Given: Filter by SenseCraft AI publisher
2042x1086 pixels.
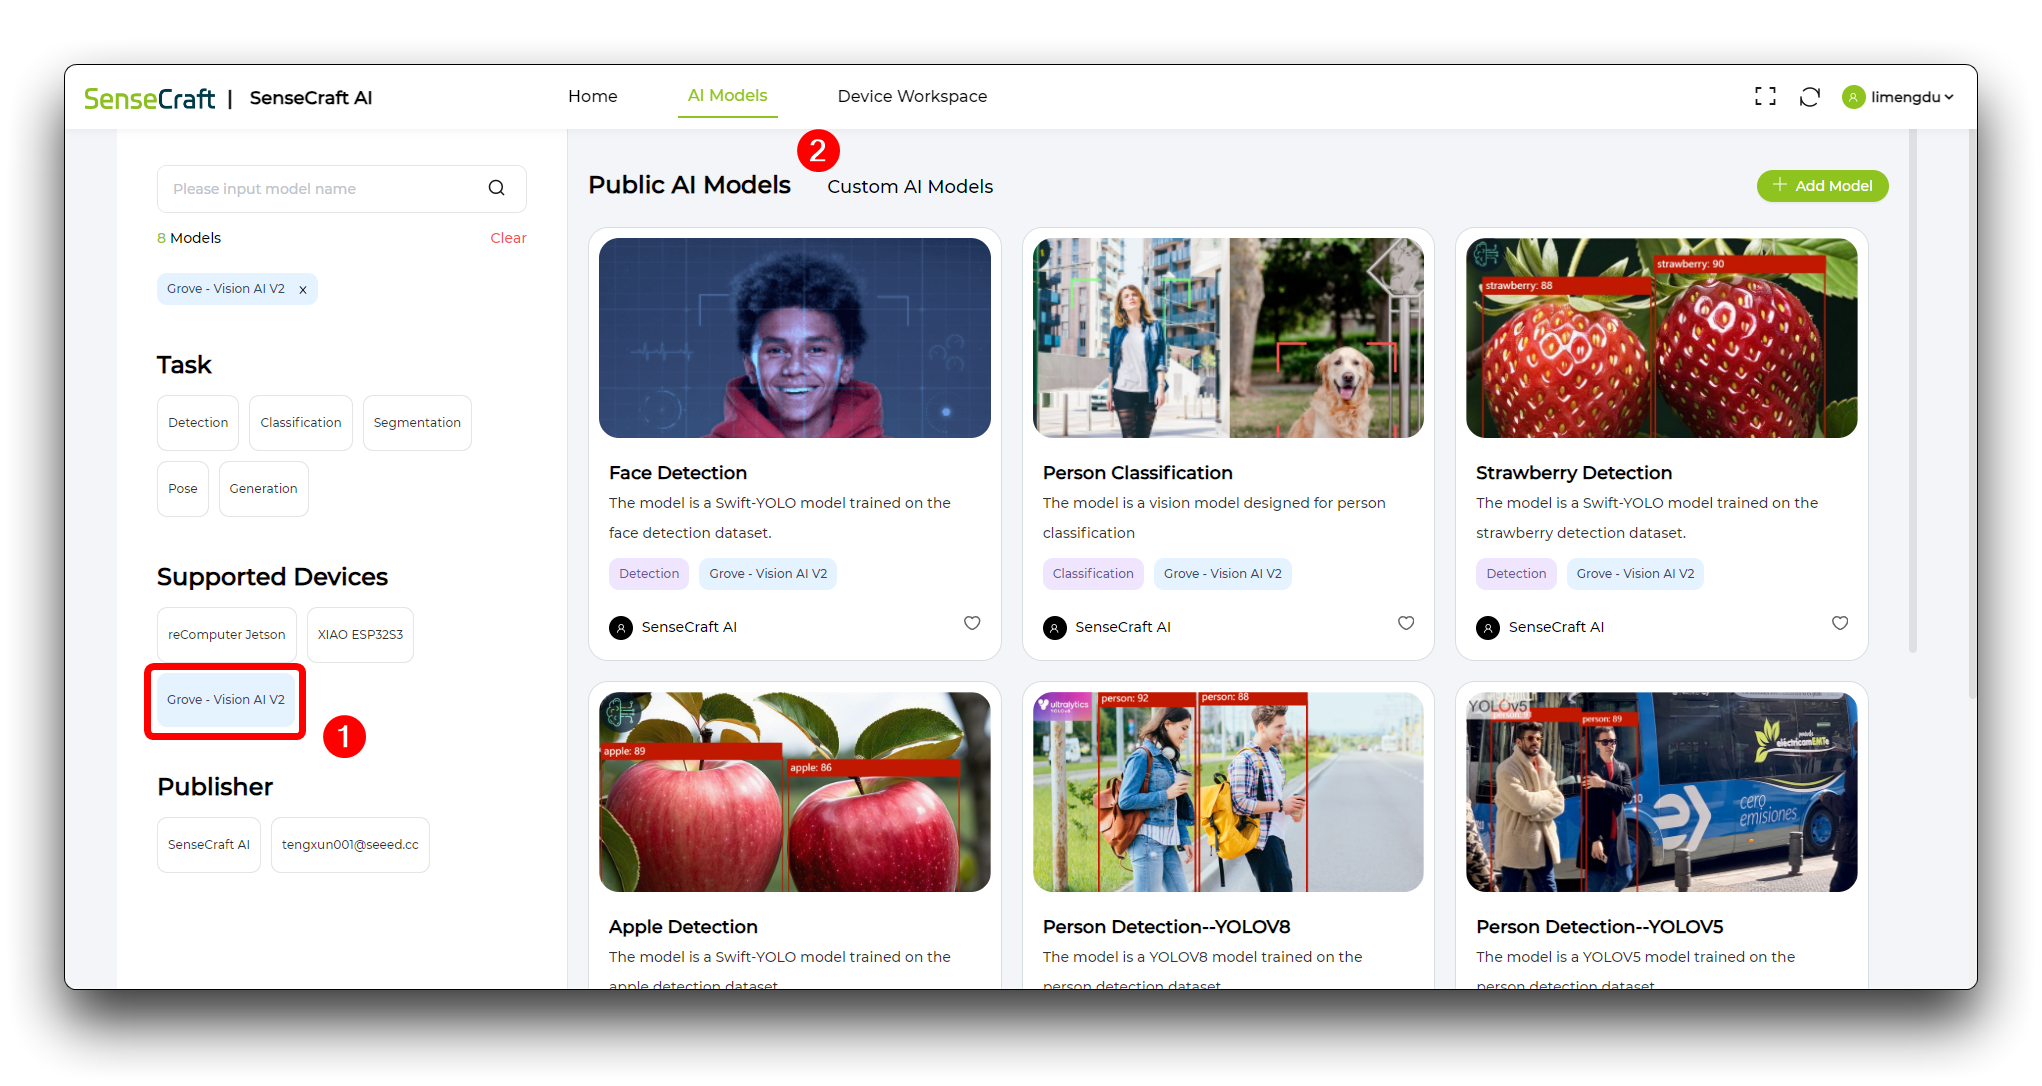Looking at the screenshot, I should click(x=209, y=845).
